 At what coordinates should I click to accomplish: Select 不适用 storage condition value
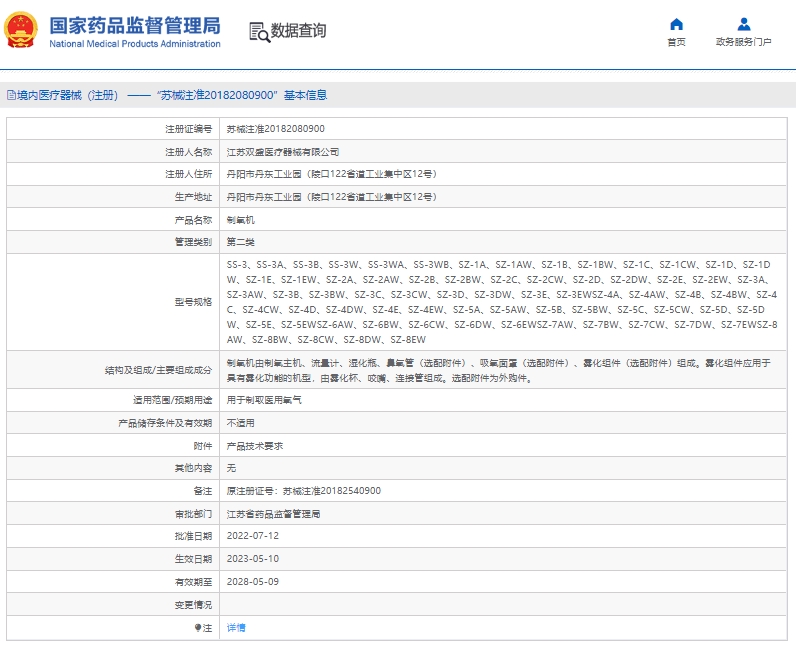click(241, 423)
